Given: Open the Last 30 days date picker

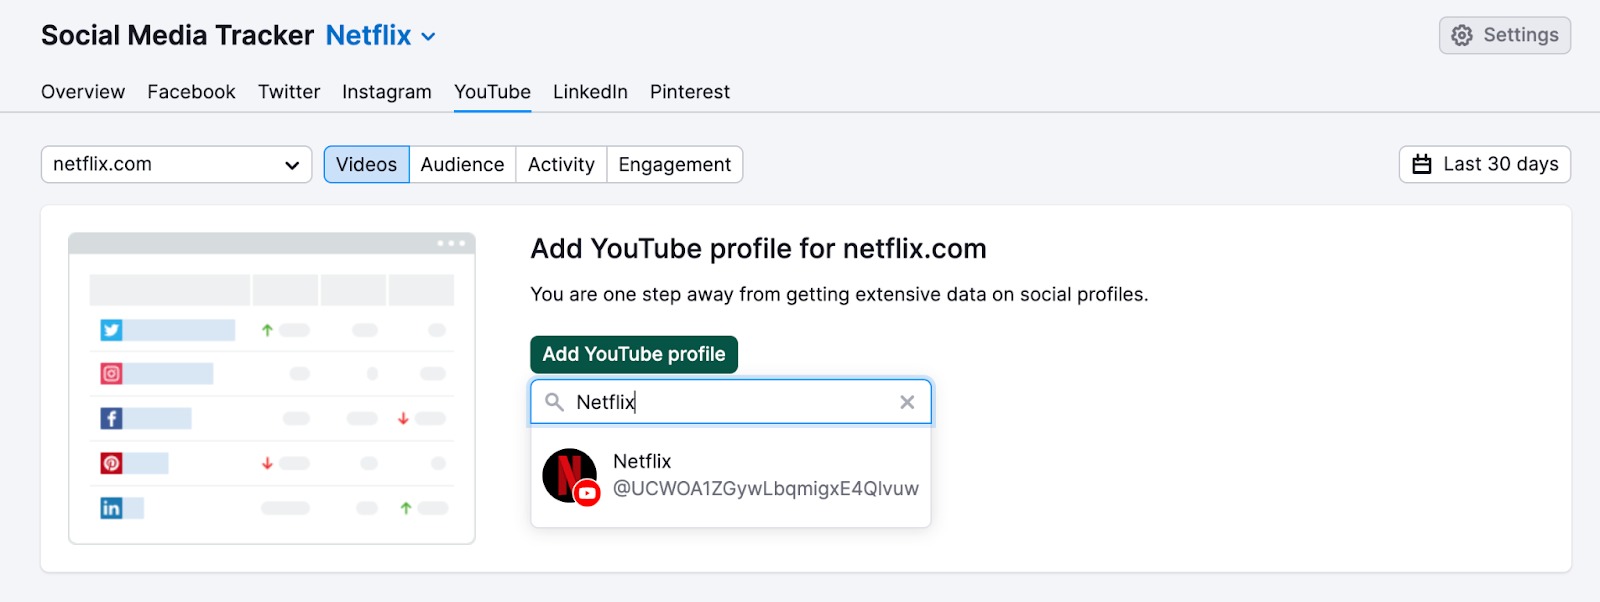Looking at the screenshot, I should 1484,164.
